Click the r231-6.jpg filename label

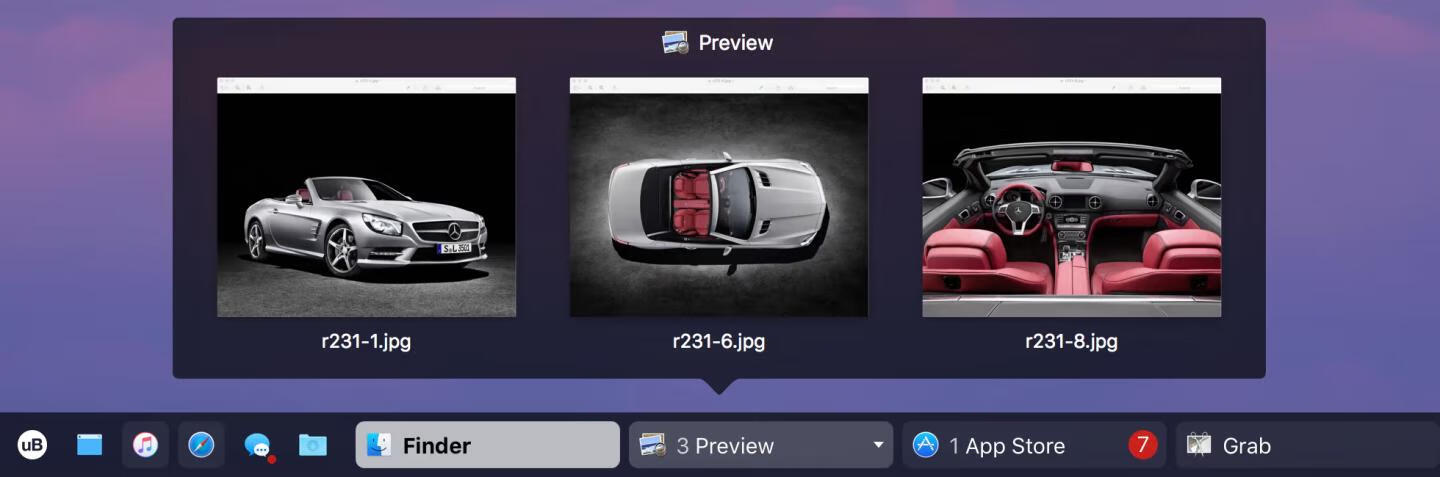coord(718,341)
